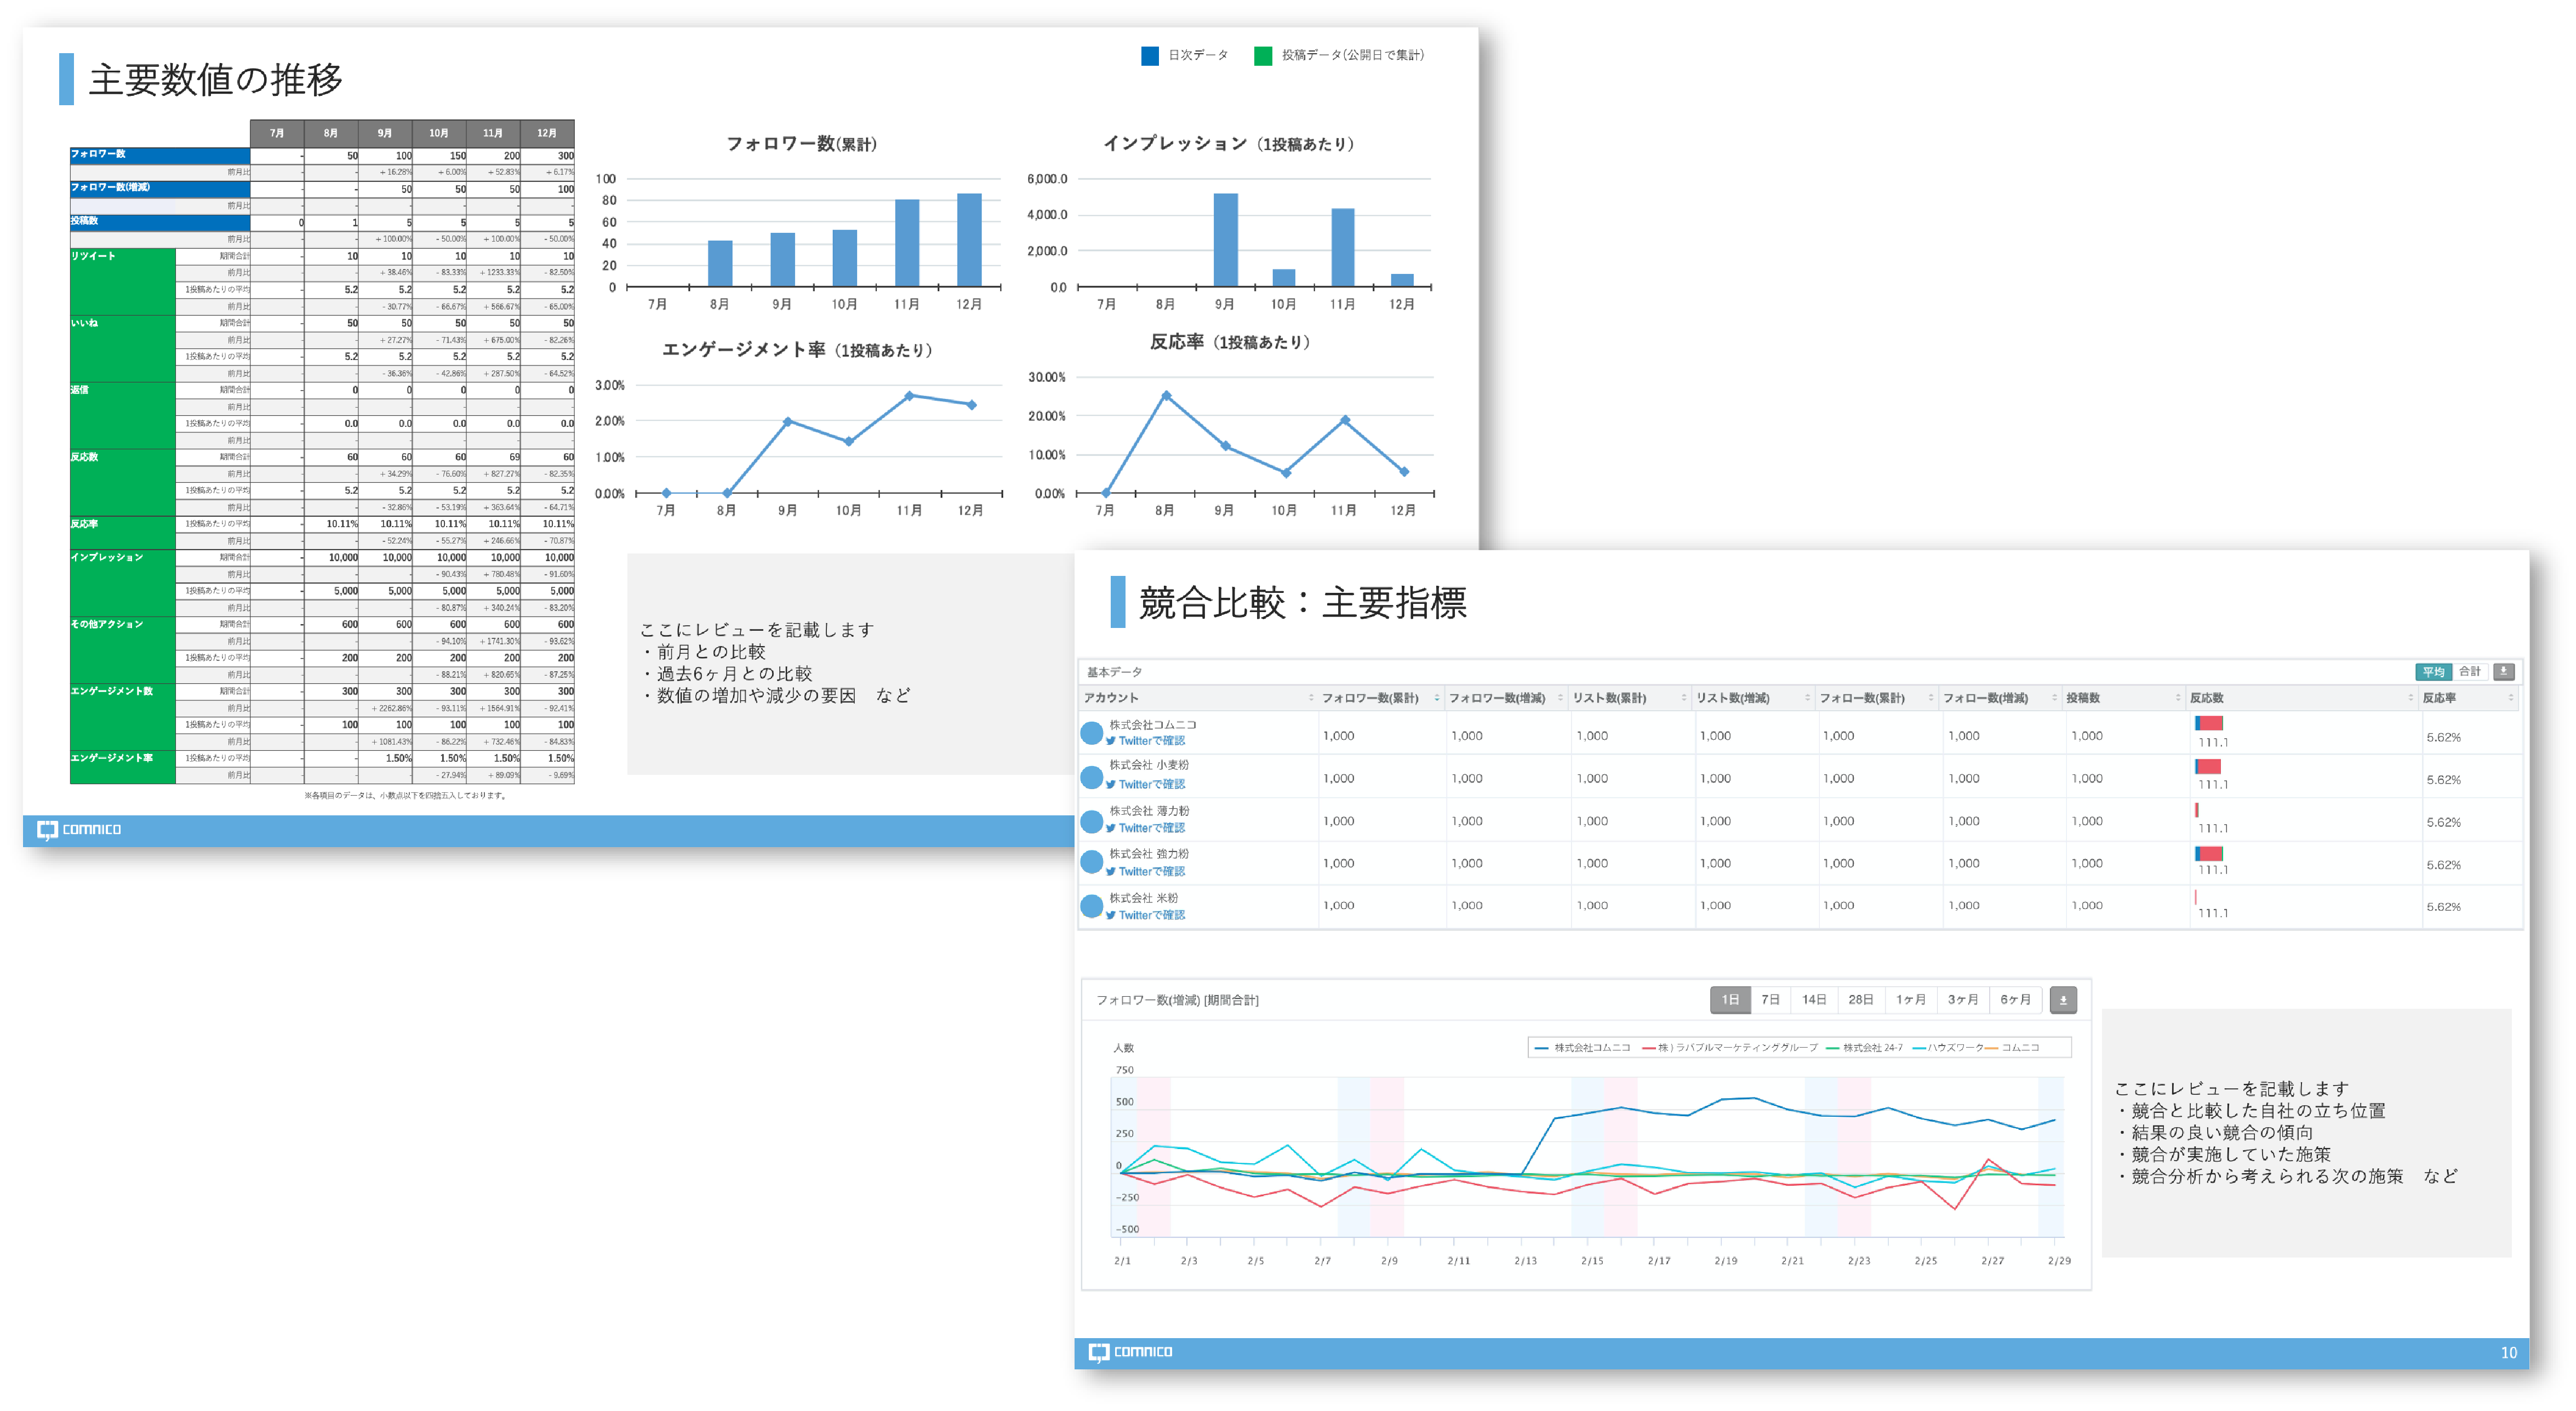This screenshot has height=1411, width=2576.
Task: Click review text box on 競合比較 slide
Action: [x=2306, y=1132]
